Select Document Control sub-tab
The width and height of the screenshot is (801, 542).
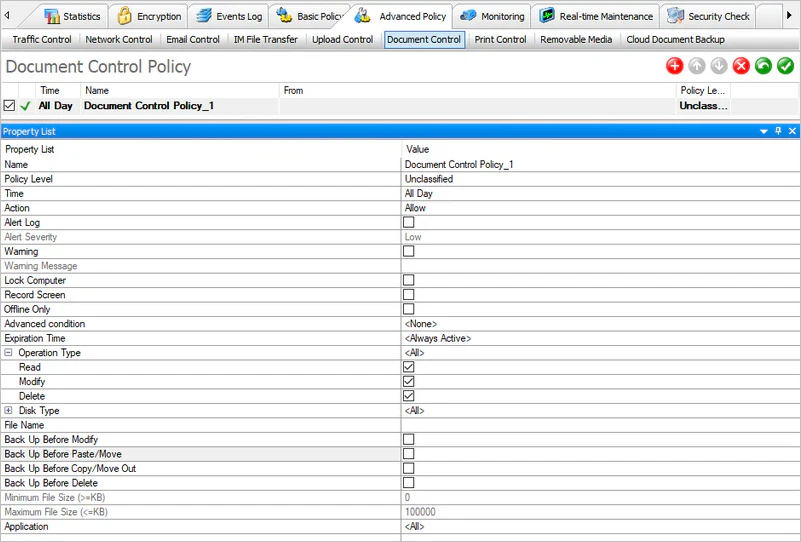tap(424, 39)
